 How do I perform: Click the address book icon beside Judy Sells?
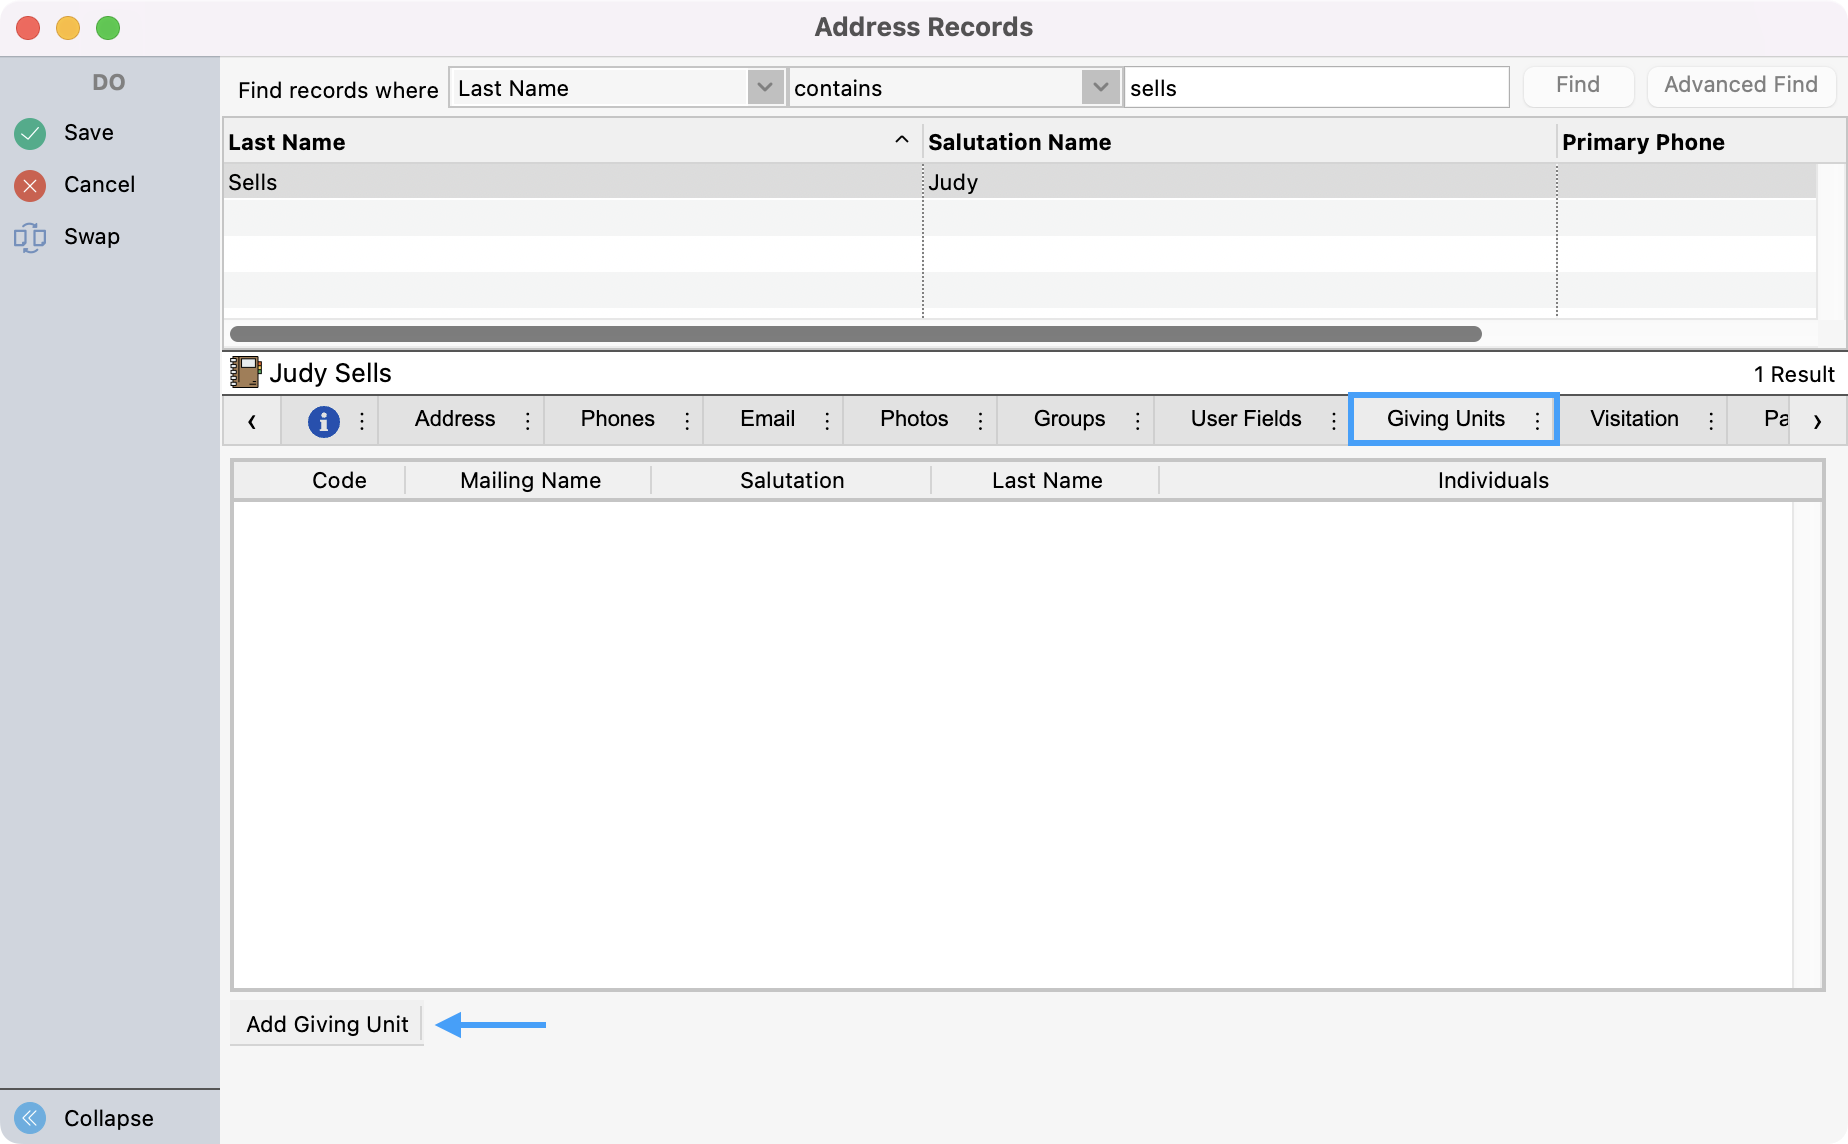coord(245,373)
